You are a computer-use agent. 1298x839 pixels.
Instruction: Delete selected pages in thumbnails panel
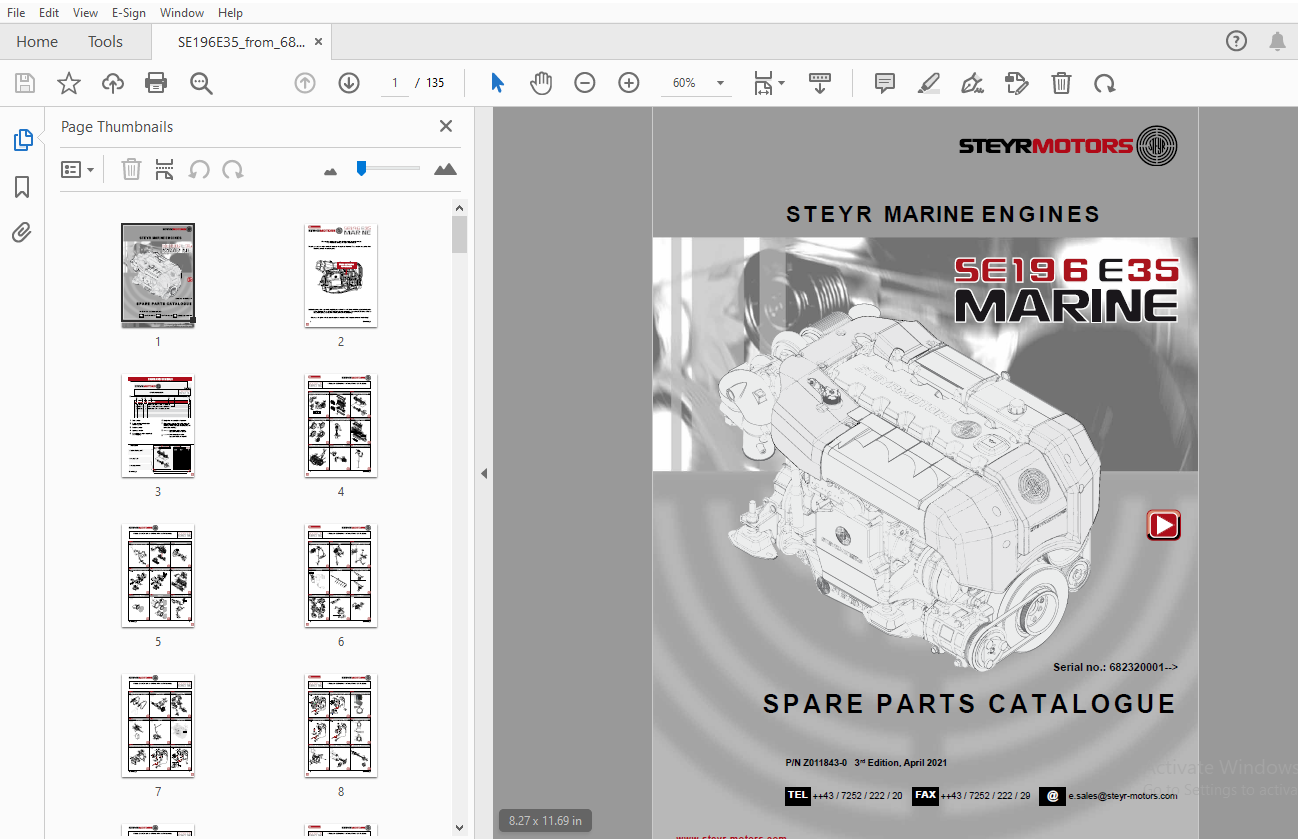click(131, 170)
